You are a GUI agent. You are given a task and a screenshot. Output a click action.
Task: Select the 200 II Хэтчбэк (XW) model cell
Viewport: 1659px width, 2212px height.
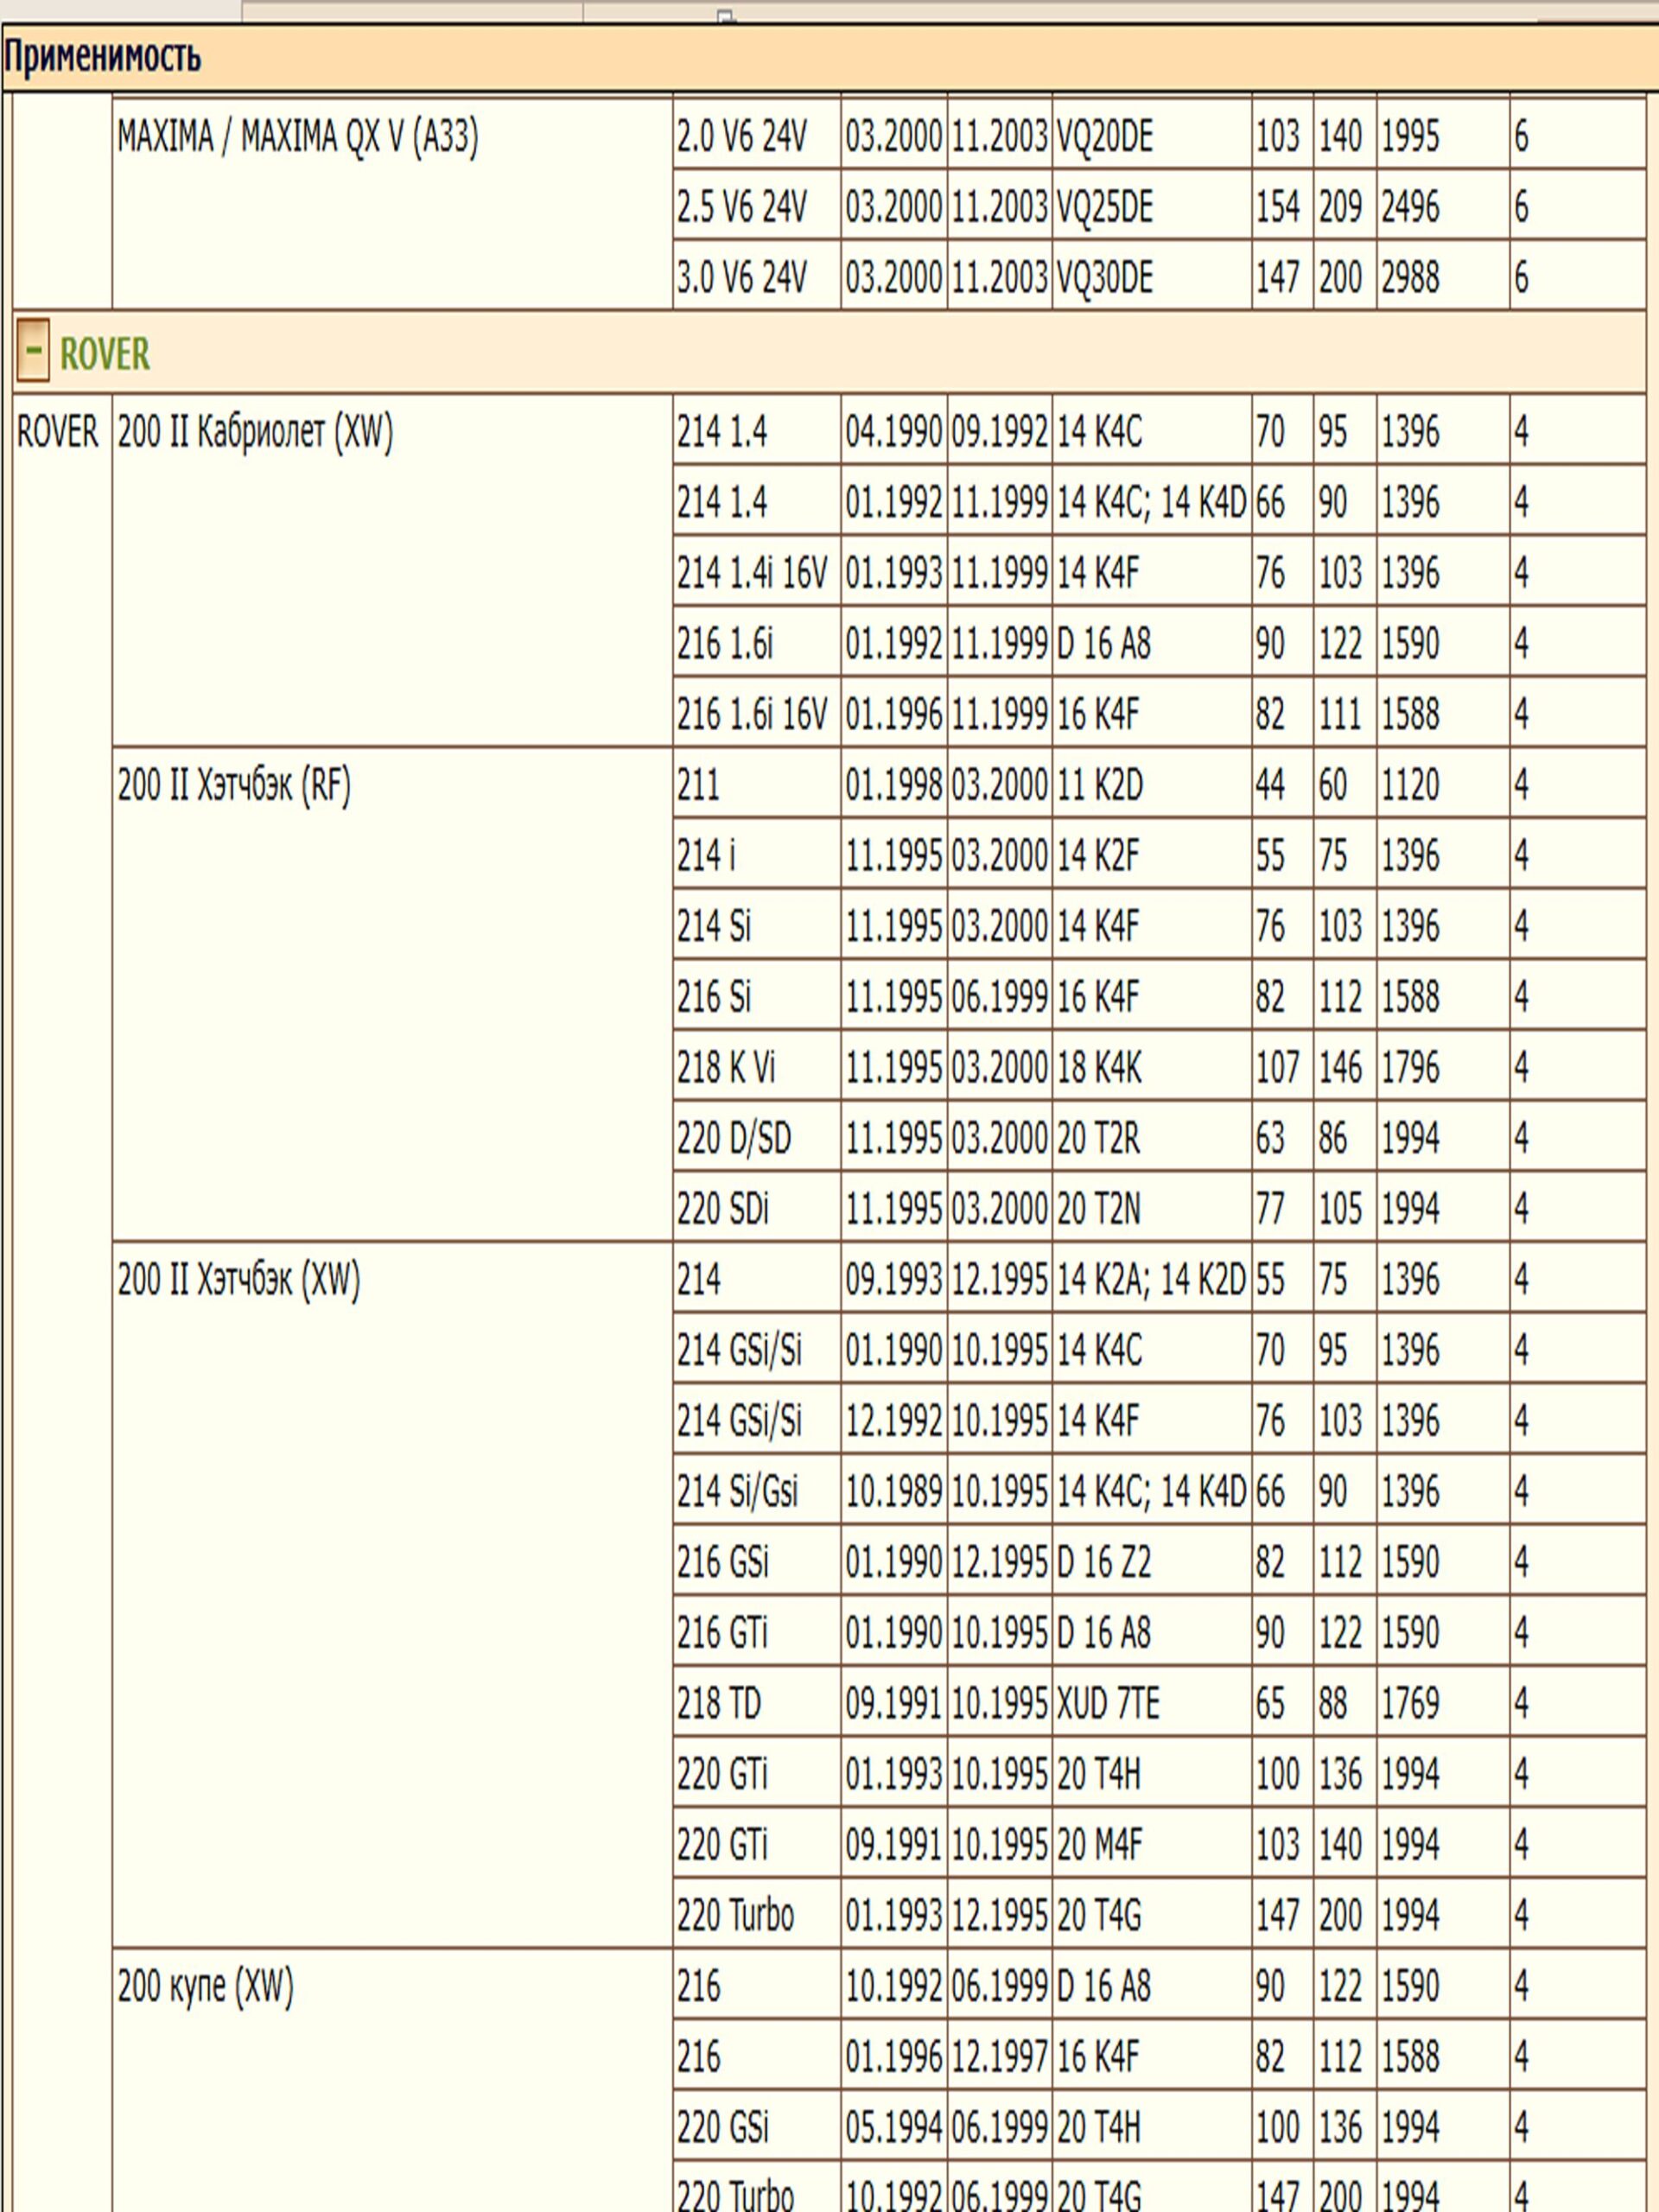pyautogui.click(x=239, y=1279)
